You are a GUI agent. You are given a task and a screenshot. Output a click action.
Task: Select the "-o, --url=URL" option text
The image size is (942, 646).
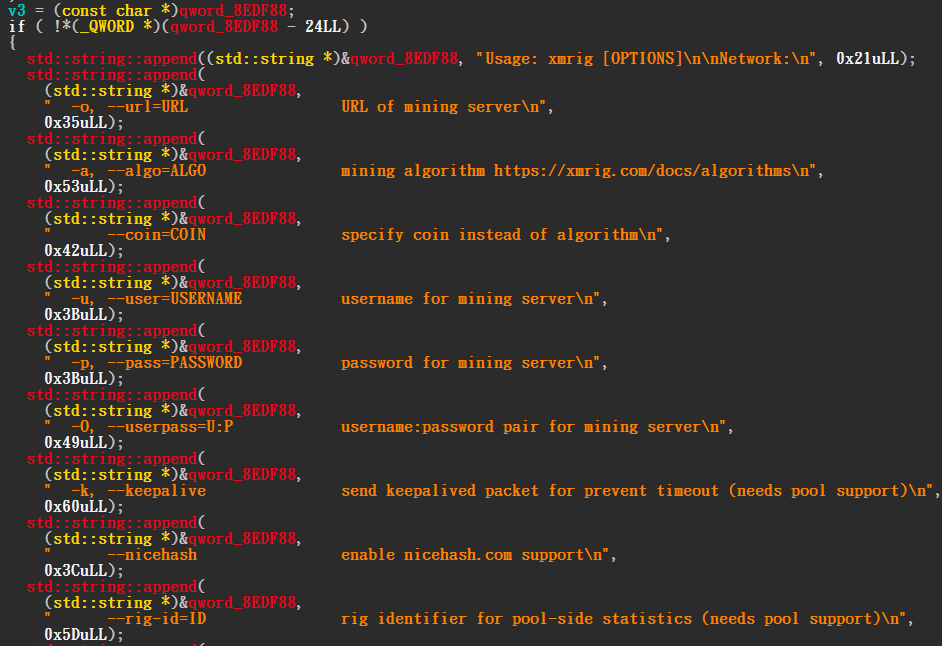click(x=129, y=107)
